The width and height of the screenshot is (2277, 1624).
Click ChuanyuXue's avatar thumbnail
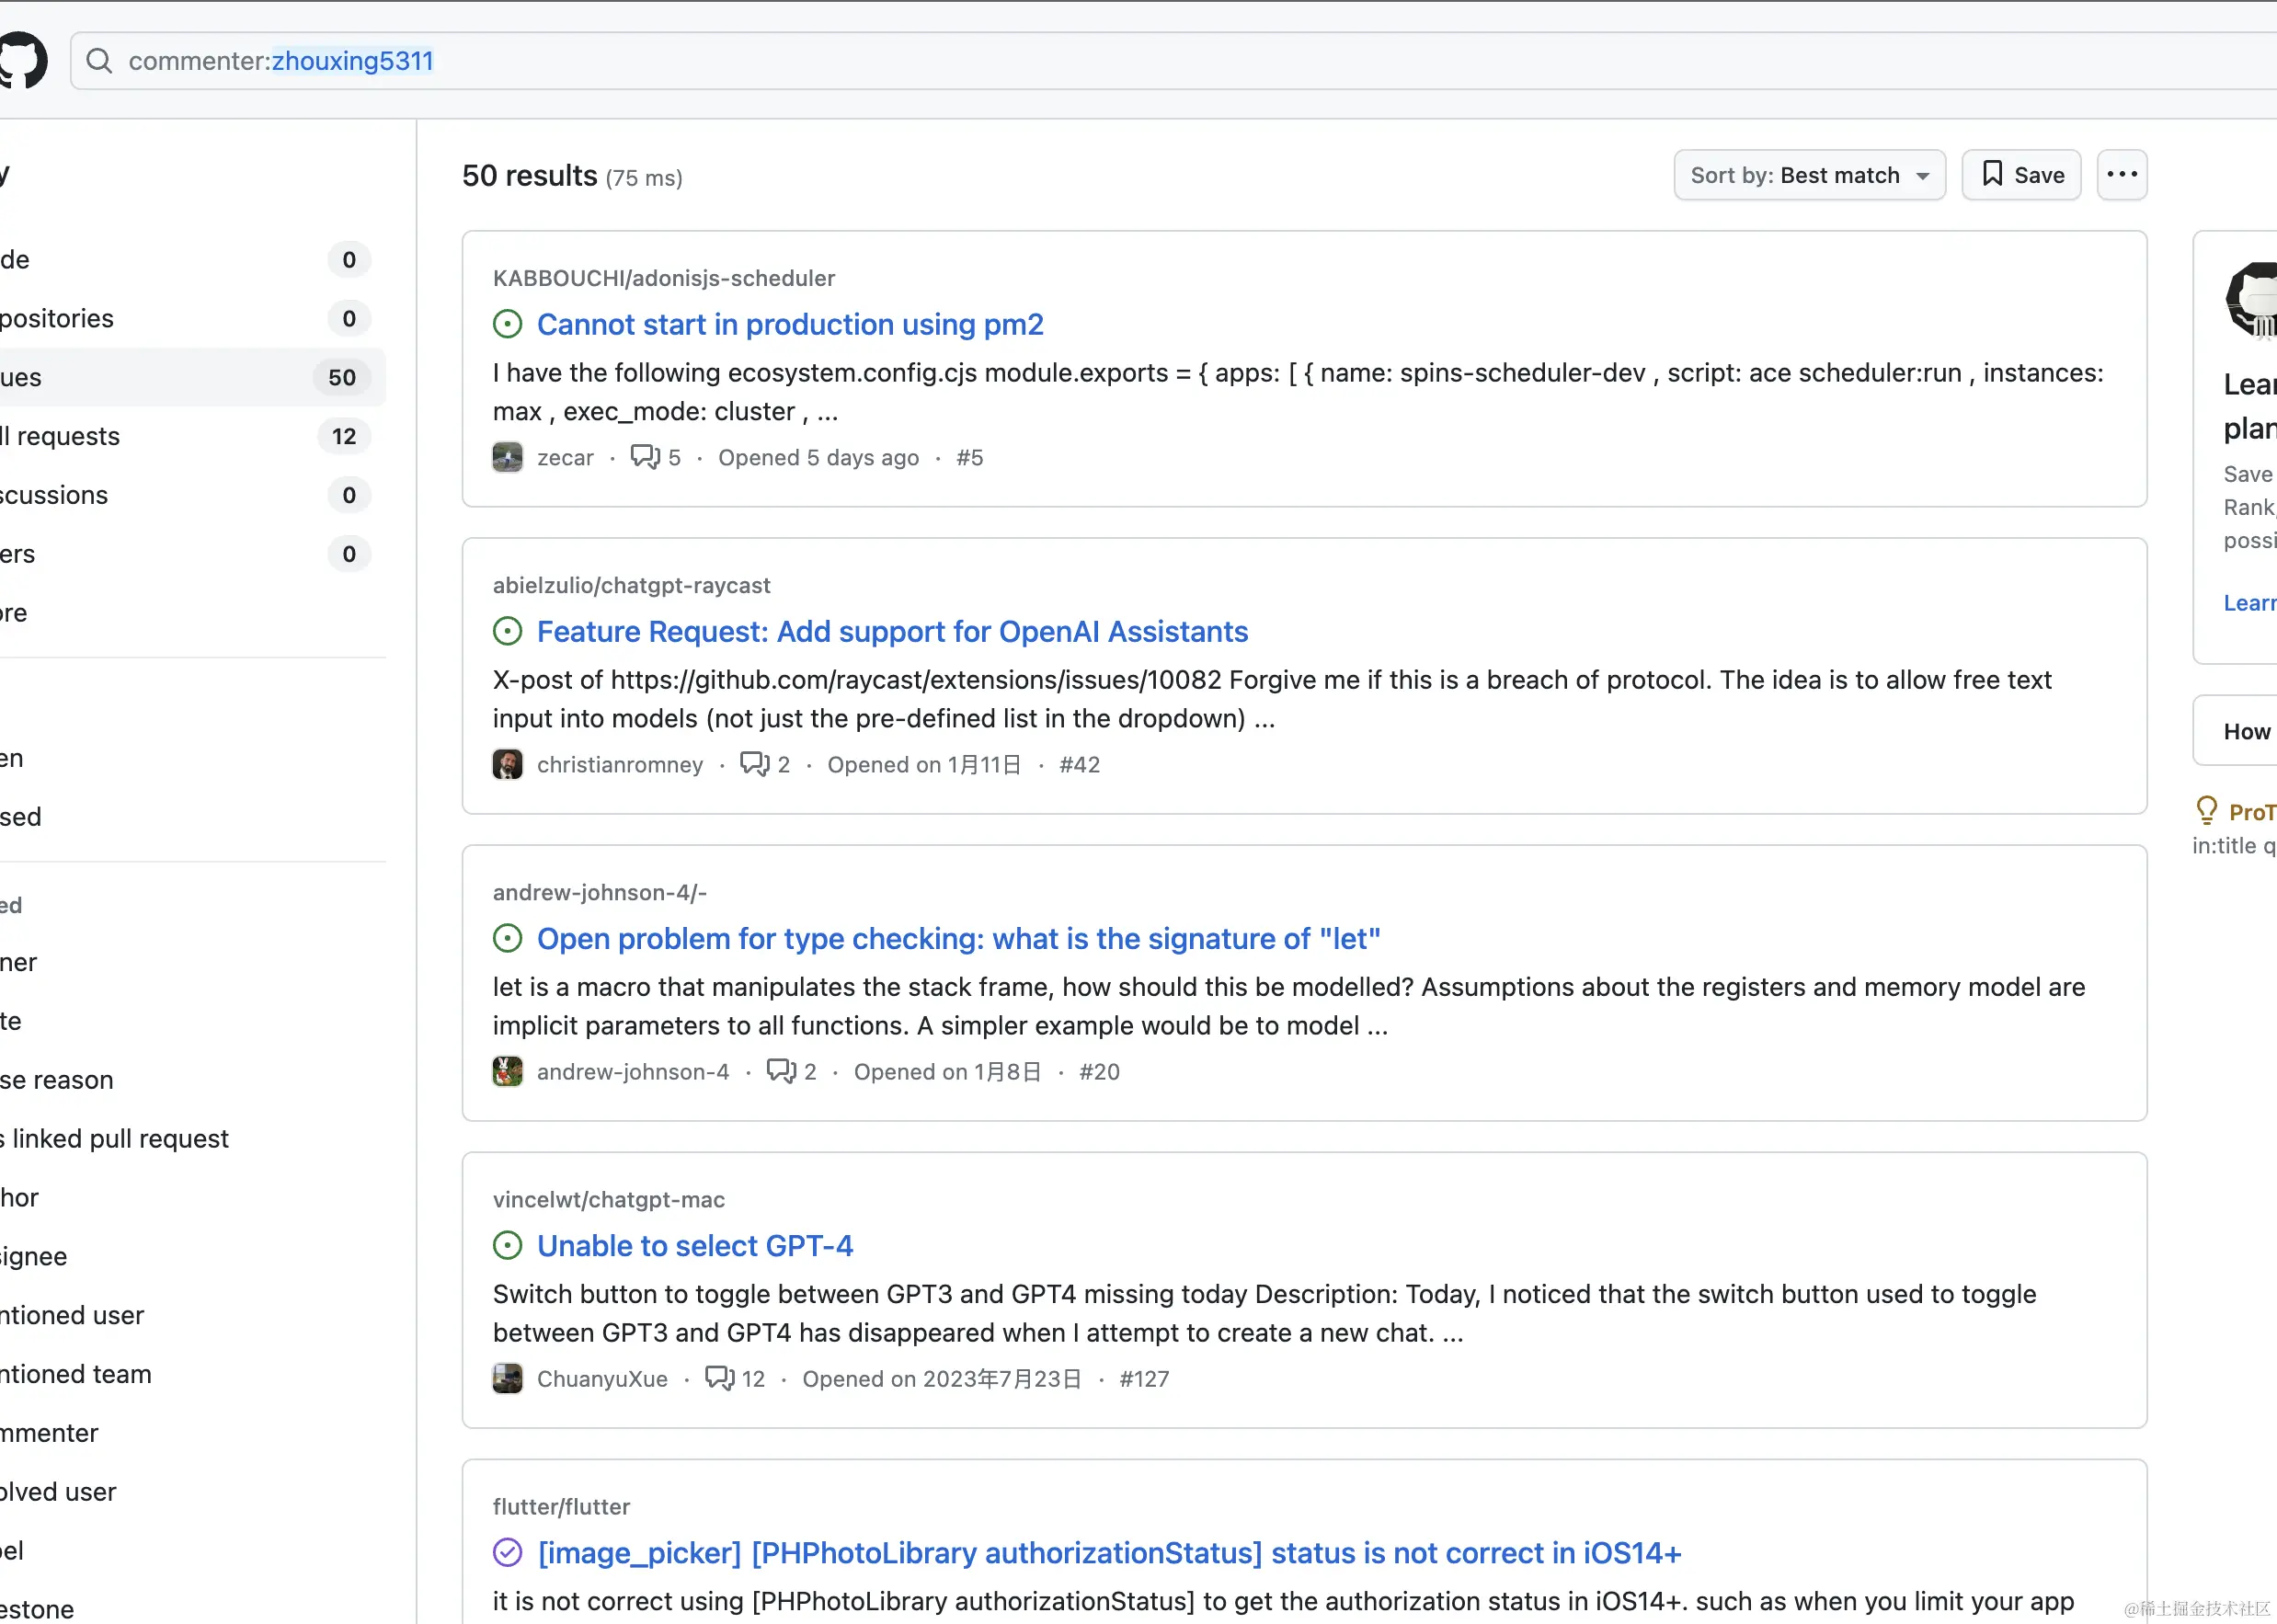point(508,1378)
